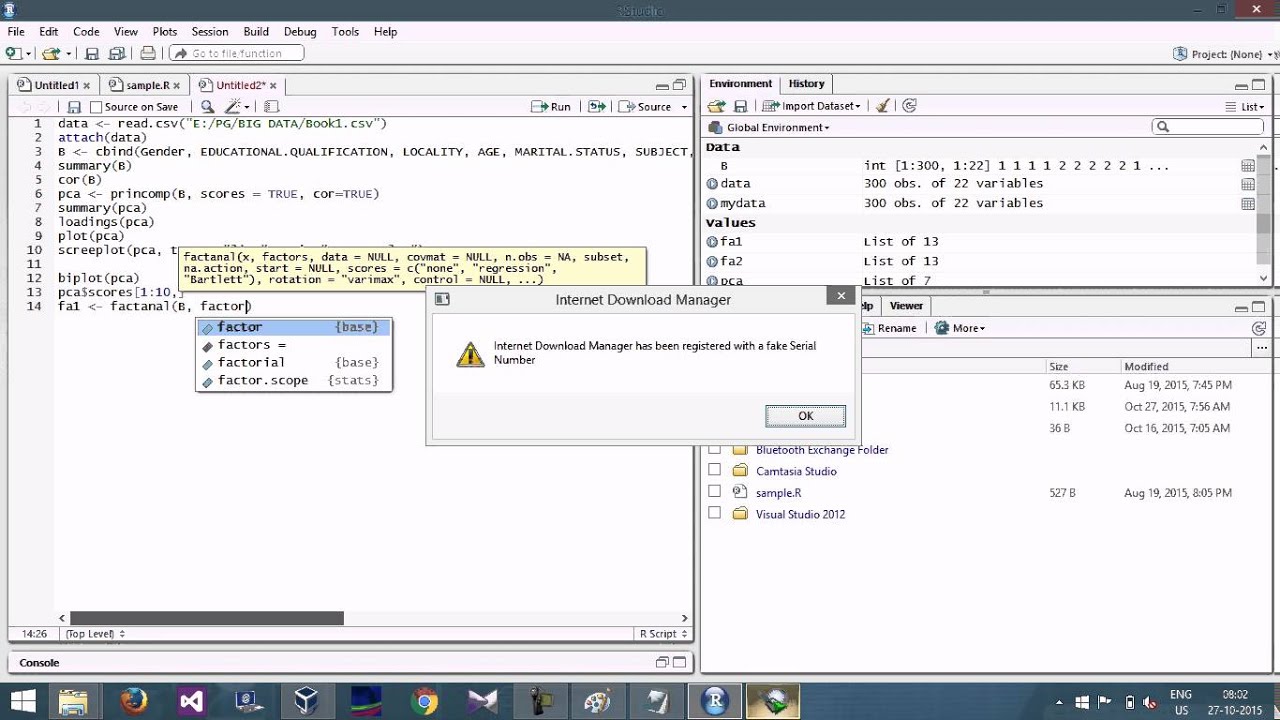The width and height of the screenshot is (1280, 720).
Task: Open the (Top Level) scope selector
Action: coord(96,634)
